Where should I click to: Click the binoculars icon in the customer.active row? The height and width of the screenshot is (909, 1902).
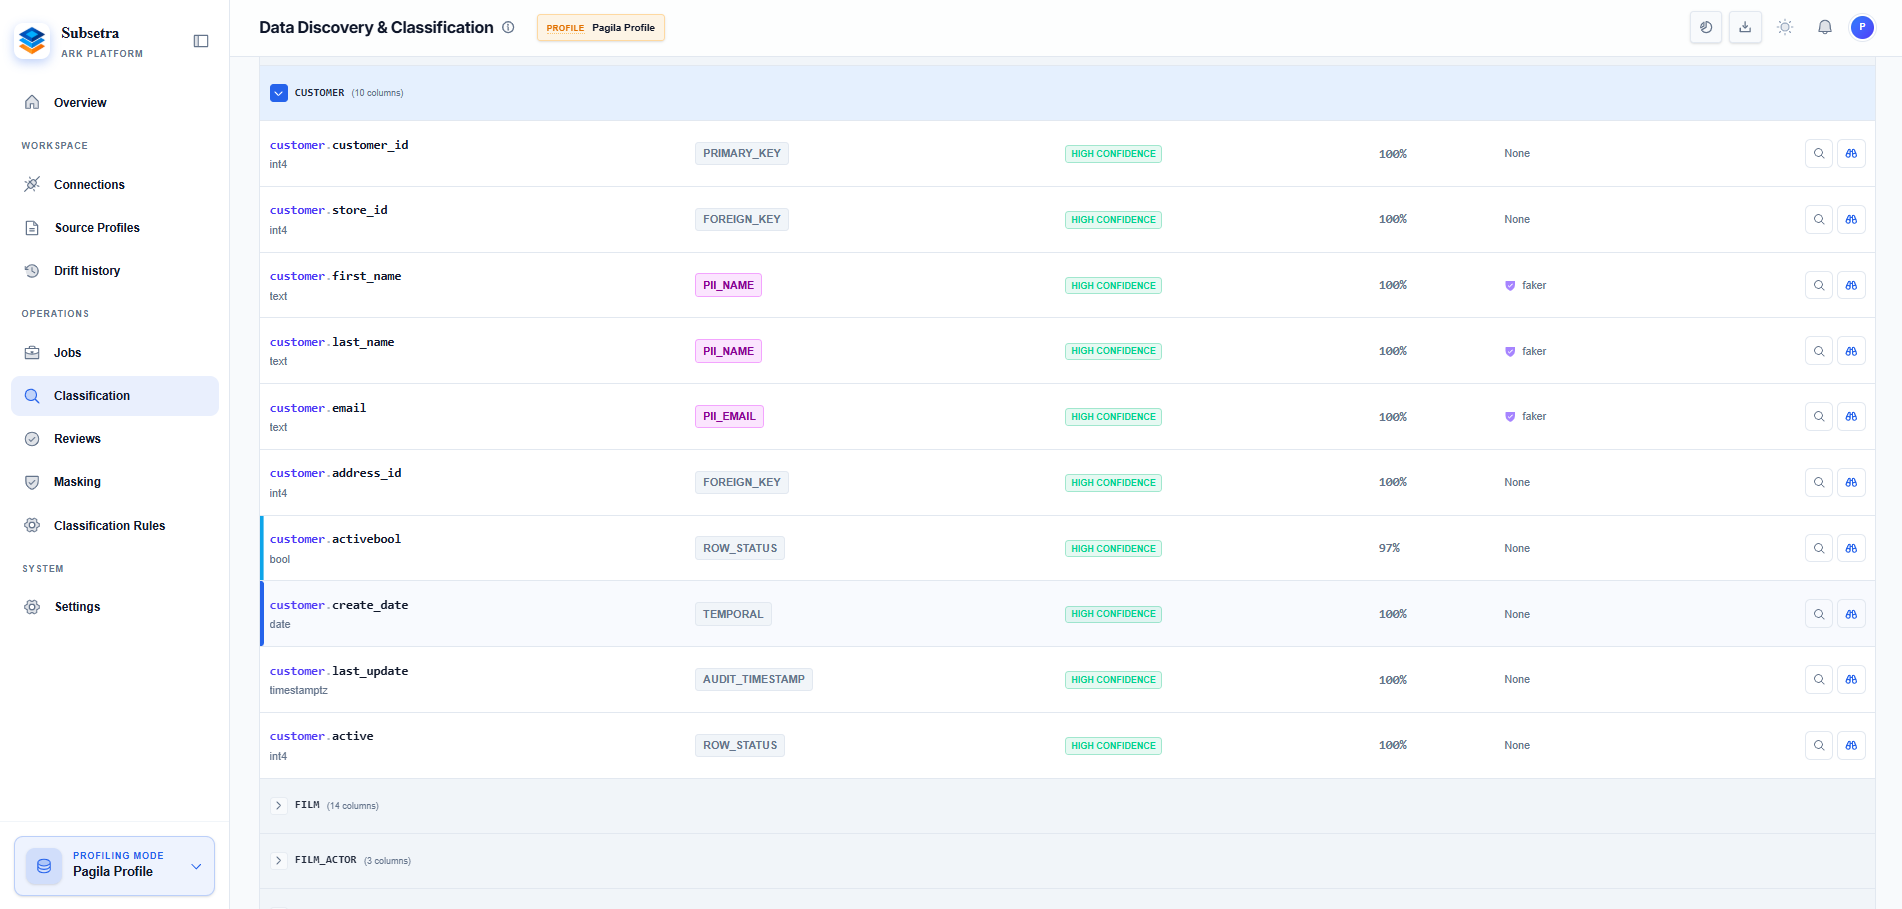coord(1851,745)
